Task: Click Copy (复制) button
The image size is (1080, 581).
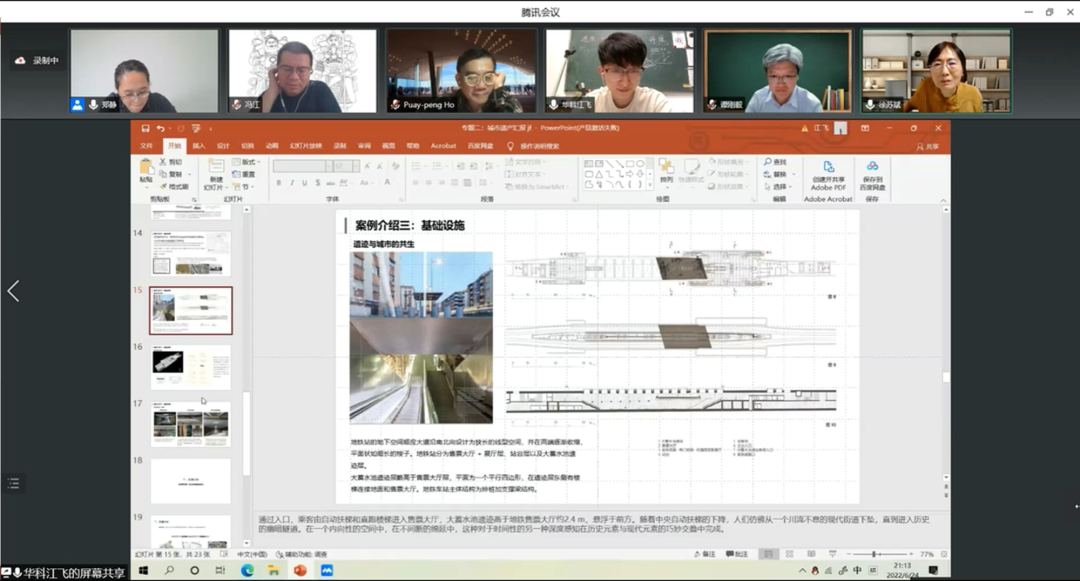Action: [171, 174]
